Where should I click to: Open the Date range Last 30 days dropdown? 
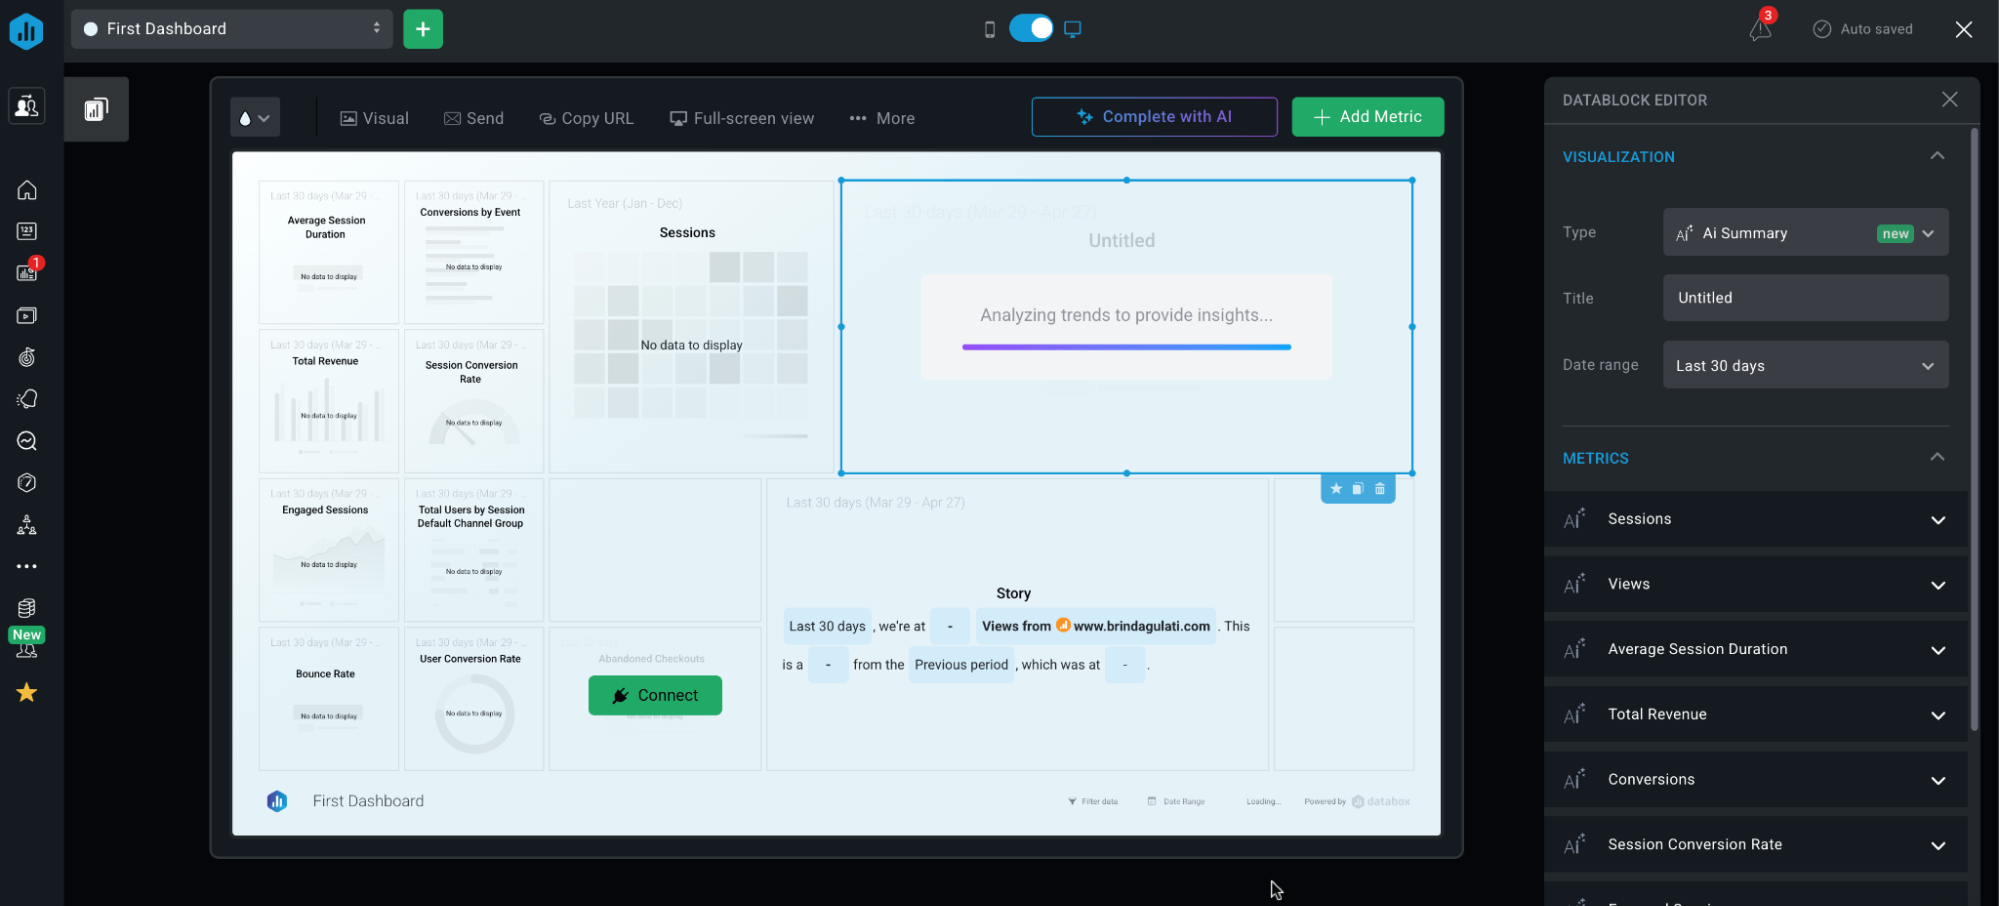pyautogui.click(x=1805, y=365)
